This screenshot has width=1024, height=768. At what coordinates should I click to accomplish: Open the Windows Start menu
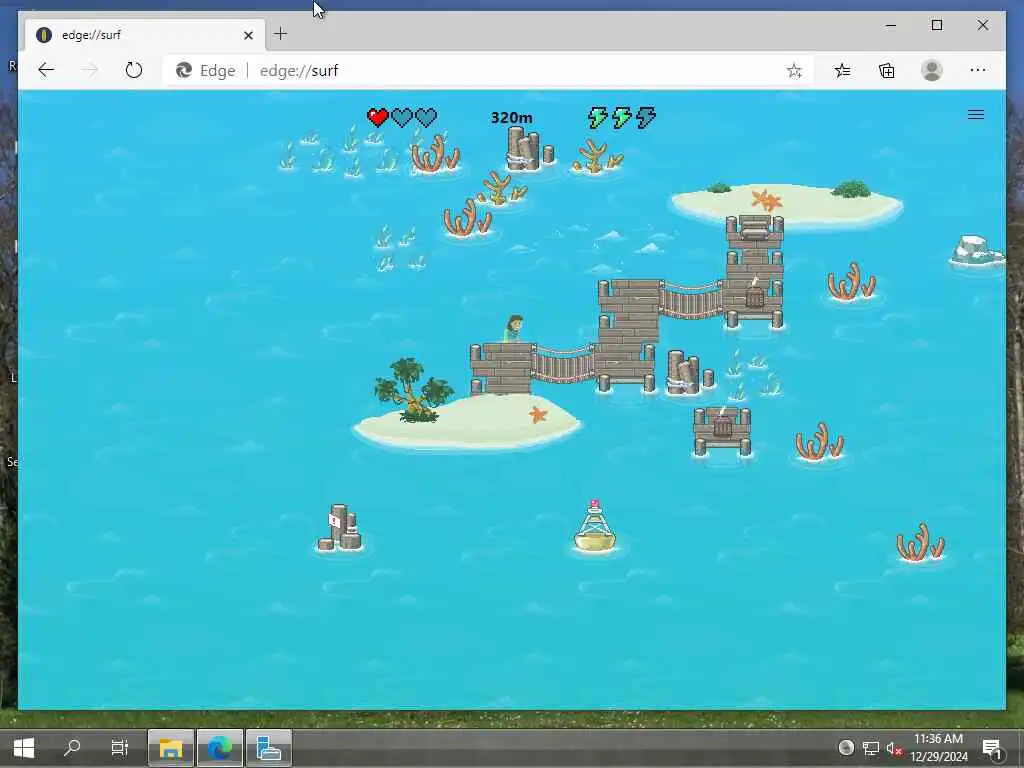(x=24, y=748)
